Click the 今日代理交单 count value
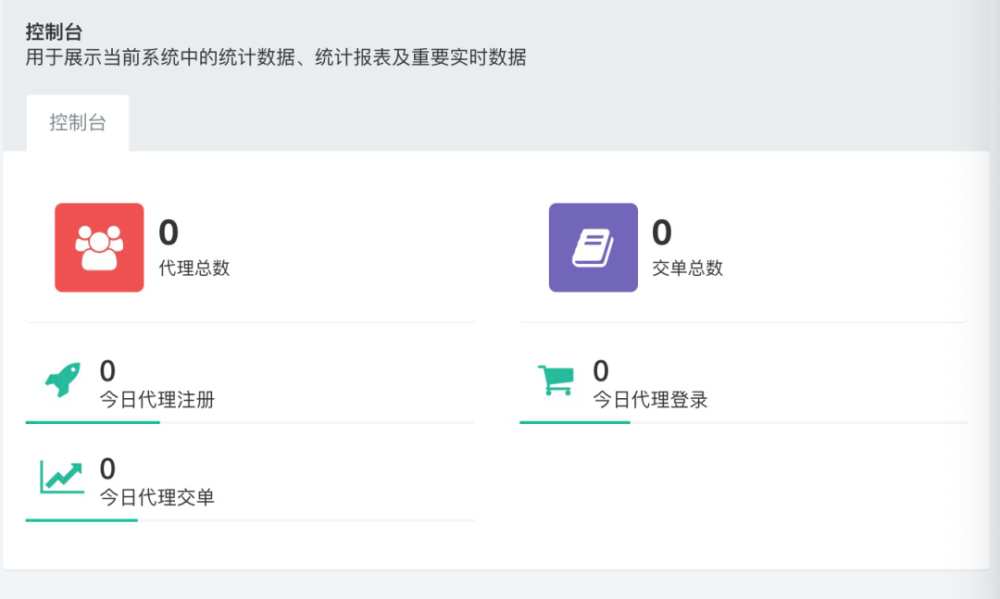This screenshot has width=1000, height=599. [x=108, y=469]
